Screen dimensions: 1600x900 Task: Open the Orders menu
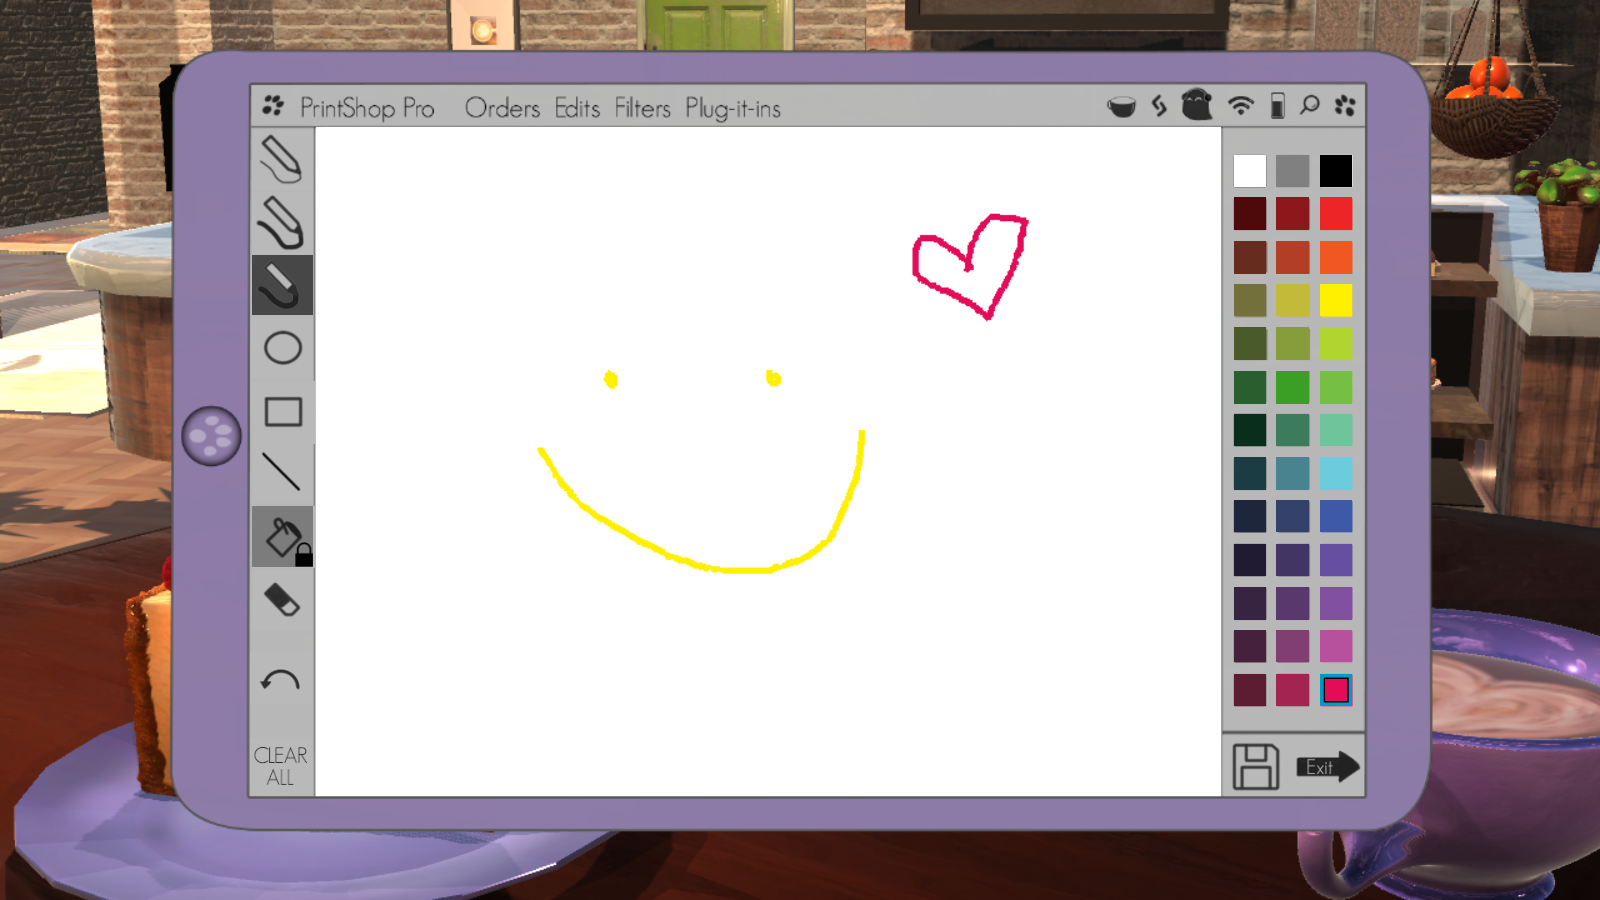[x=501, y=108]
